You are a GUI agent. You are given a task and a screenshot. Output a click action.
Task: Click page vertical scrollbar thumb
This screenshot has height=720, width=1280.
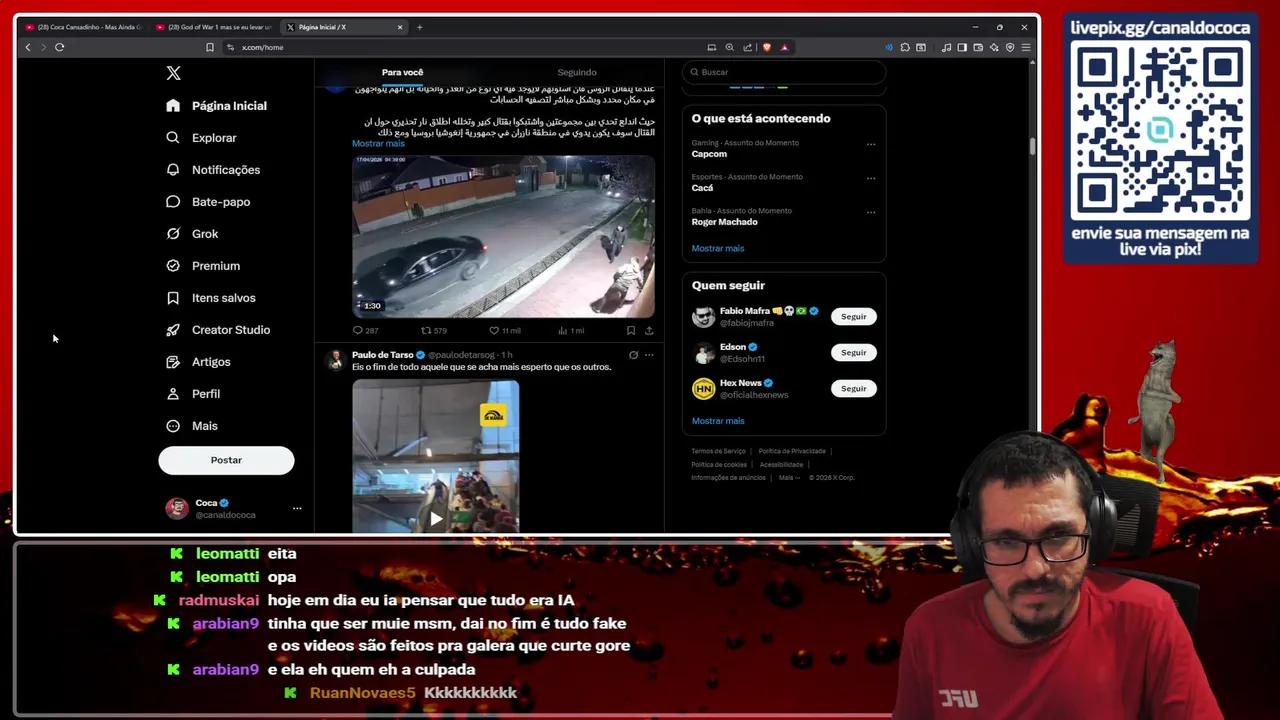(1032, 146)
